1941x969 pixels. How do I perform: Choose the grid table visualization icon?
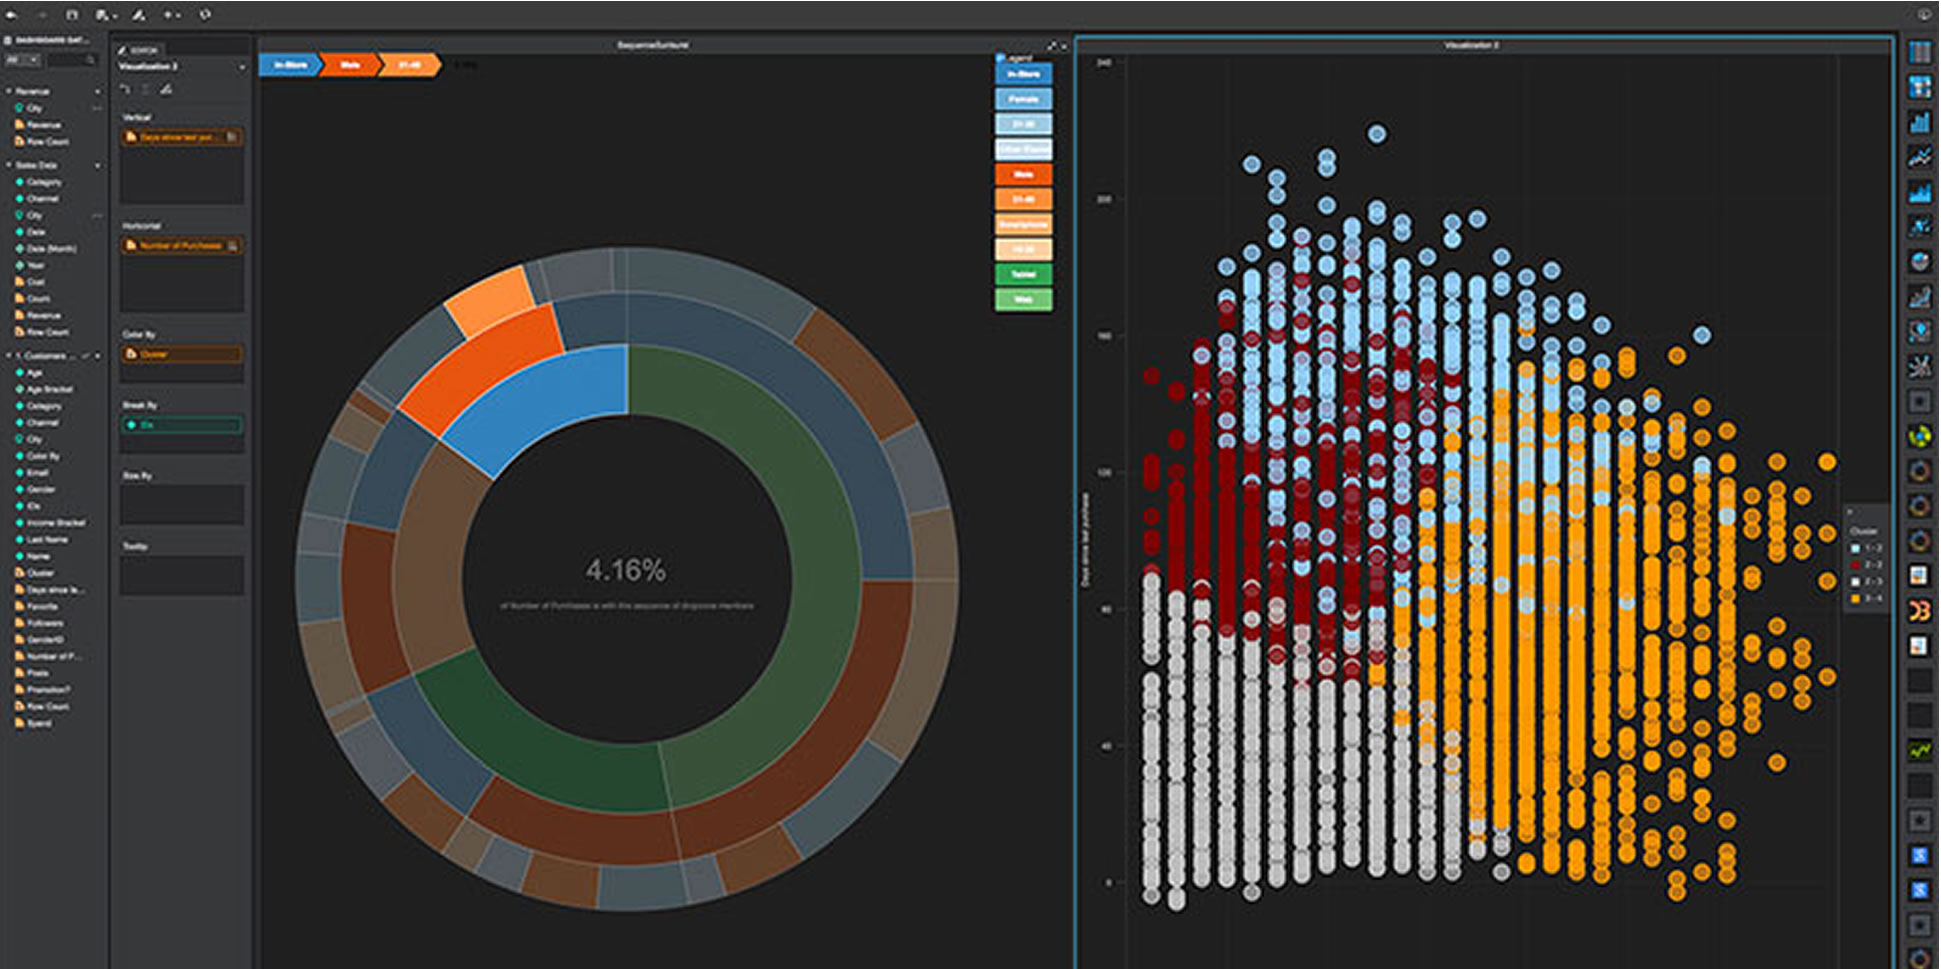1919,53
